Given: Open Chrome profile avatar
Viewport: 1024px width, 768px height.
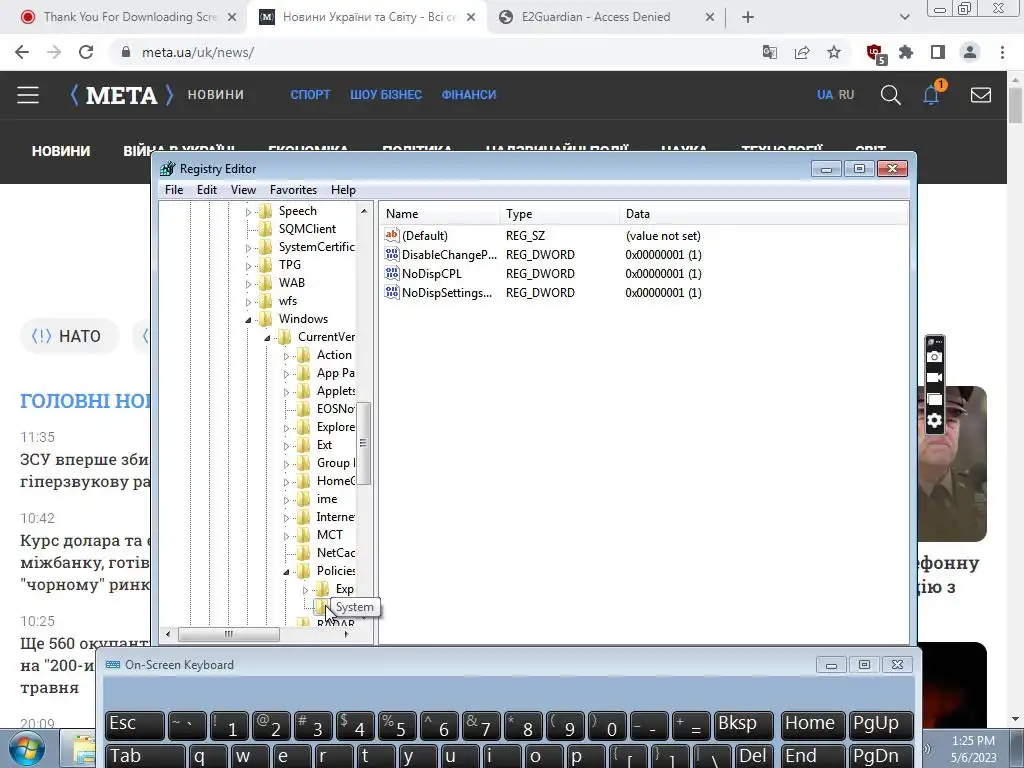Looking at the screenshot, I should tap(970, 52).
